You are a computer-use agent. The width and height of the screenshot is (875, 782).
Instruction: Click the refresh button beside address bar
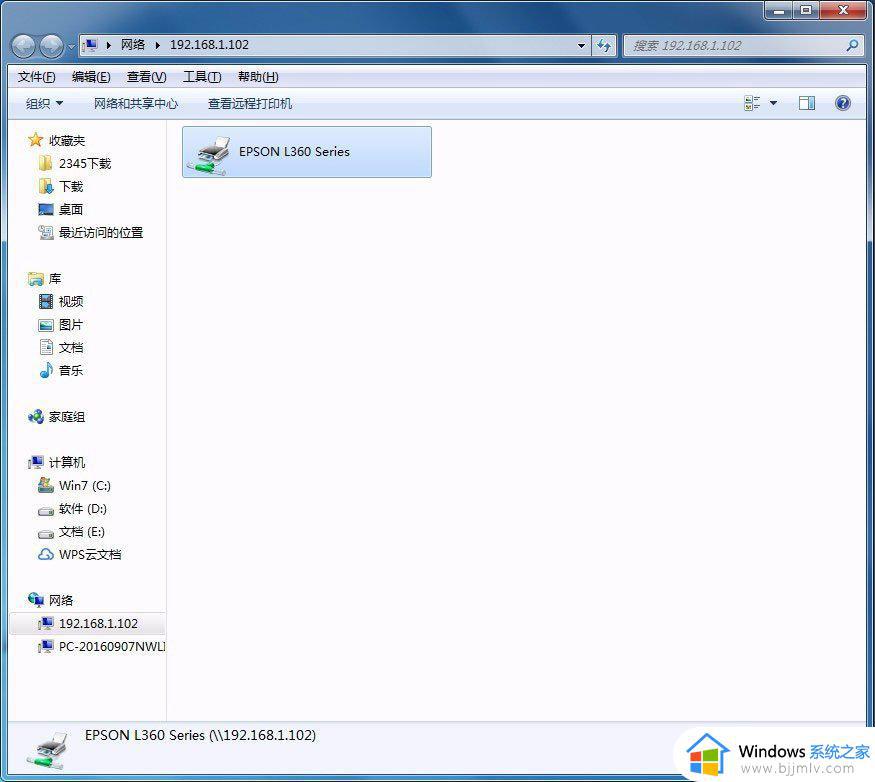pos(604,45)
